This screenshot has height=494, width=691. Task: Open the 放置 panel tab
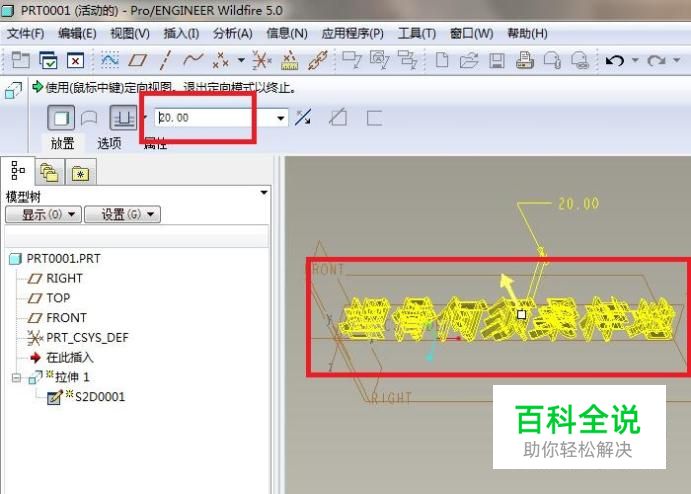[x=62, y=143]
